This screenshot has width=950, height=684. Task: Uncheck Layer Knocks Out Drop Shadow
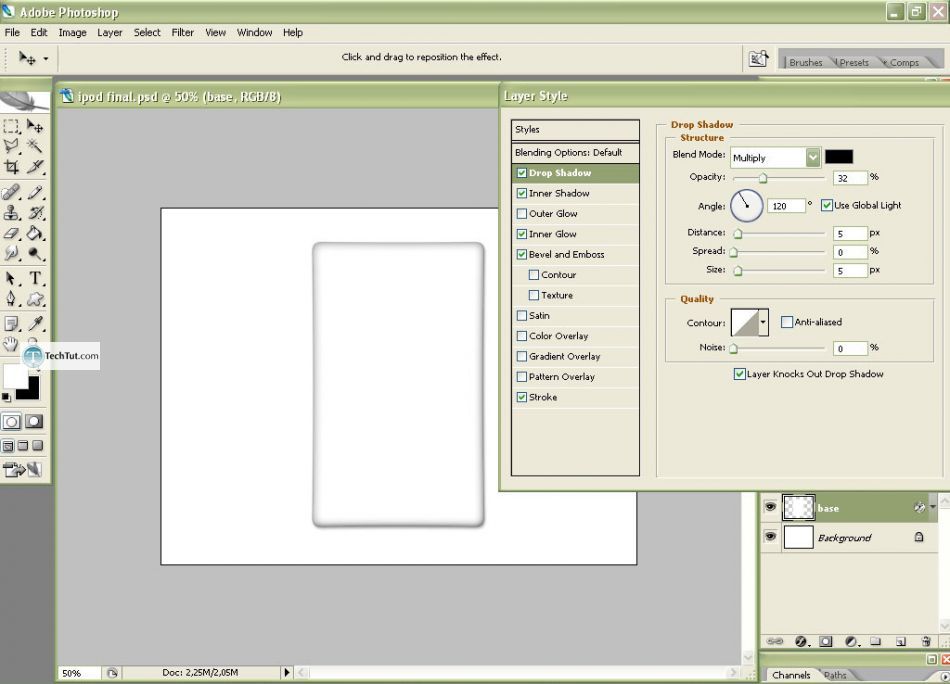(740, 374)
